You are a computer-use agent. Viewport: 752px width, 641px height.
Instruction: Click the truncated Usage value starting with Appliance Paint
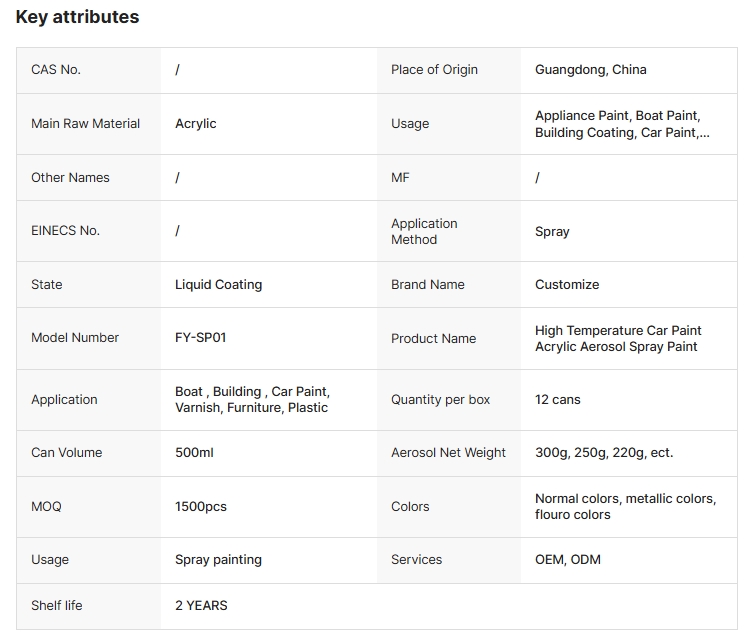pyautogui.click(x=622, y=124)
